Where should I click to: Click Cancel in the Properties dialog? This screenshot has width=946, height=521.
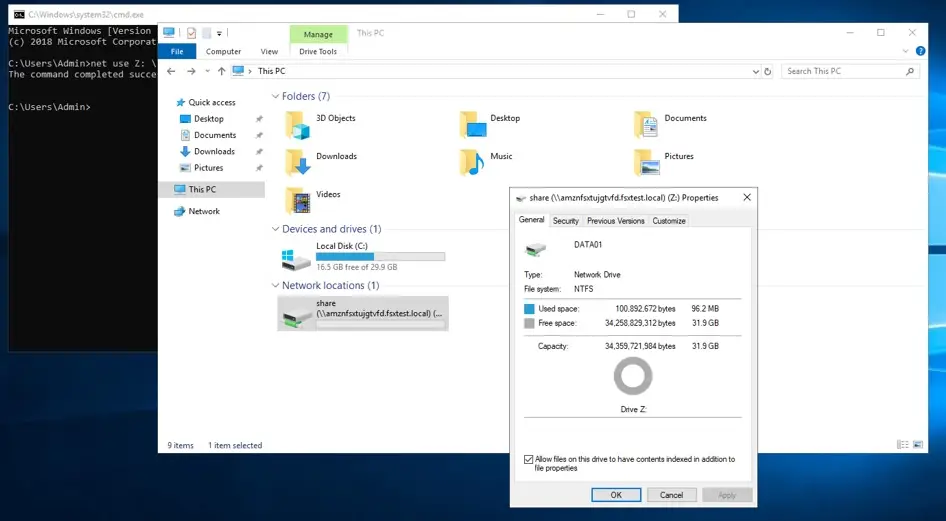tap(671, 495)
